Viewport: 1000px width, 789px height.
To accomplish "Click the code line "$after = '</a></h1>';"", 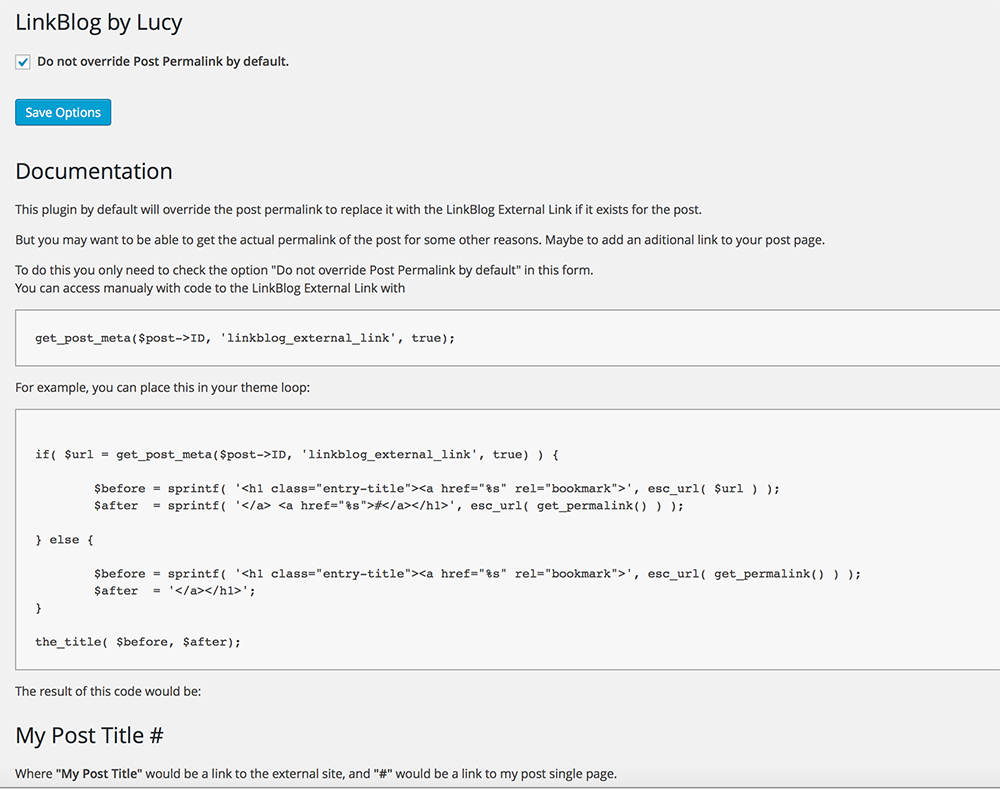I will coord(174,591).
